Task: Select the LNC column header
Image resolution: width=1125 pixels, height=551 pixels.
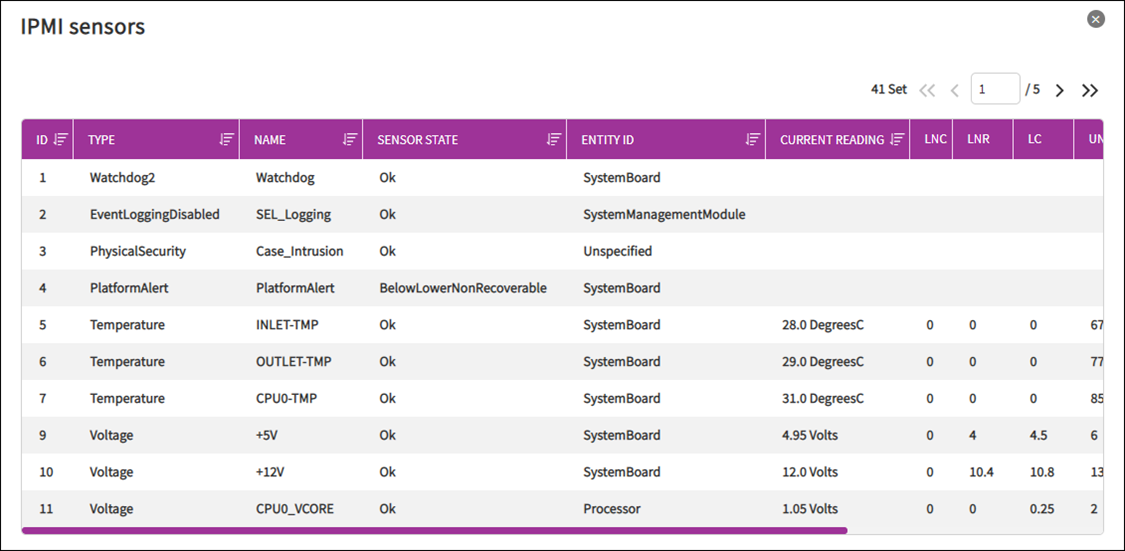Action: (x=935, y=140)
